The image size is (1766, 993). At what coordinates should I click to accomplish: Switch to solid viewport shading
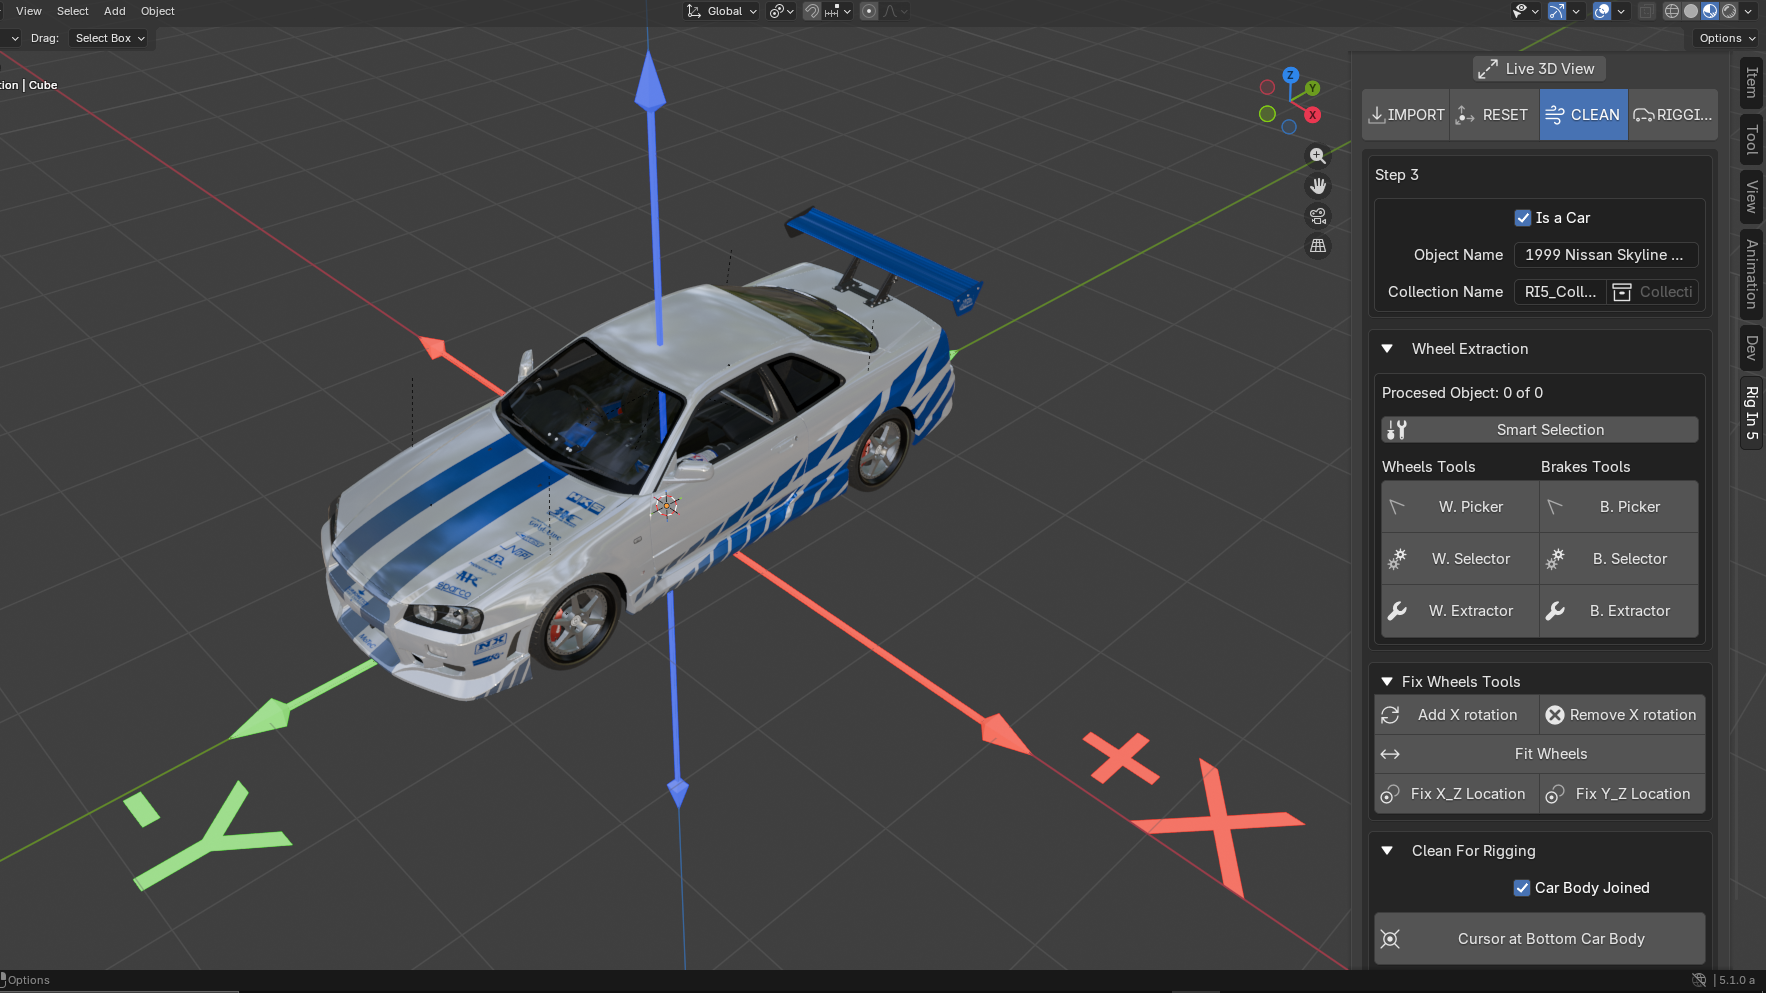[x=1691, y=11]
